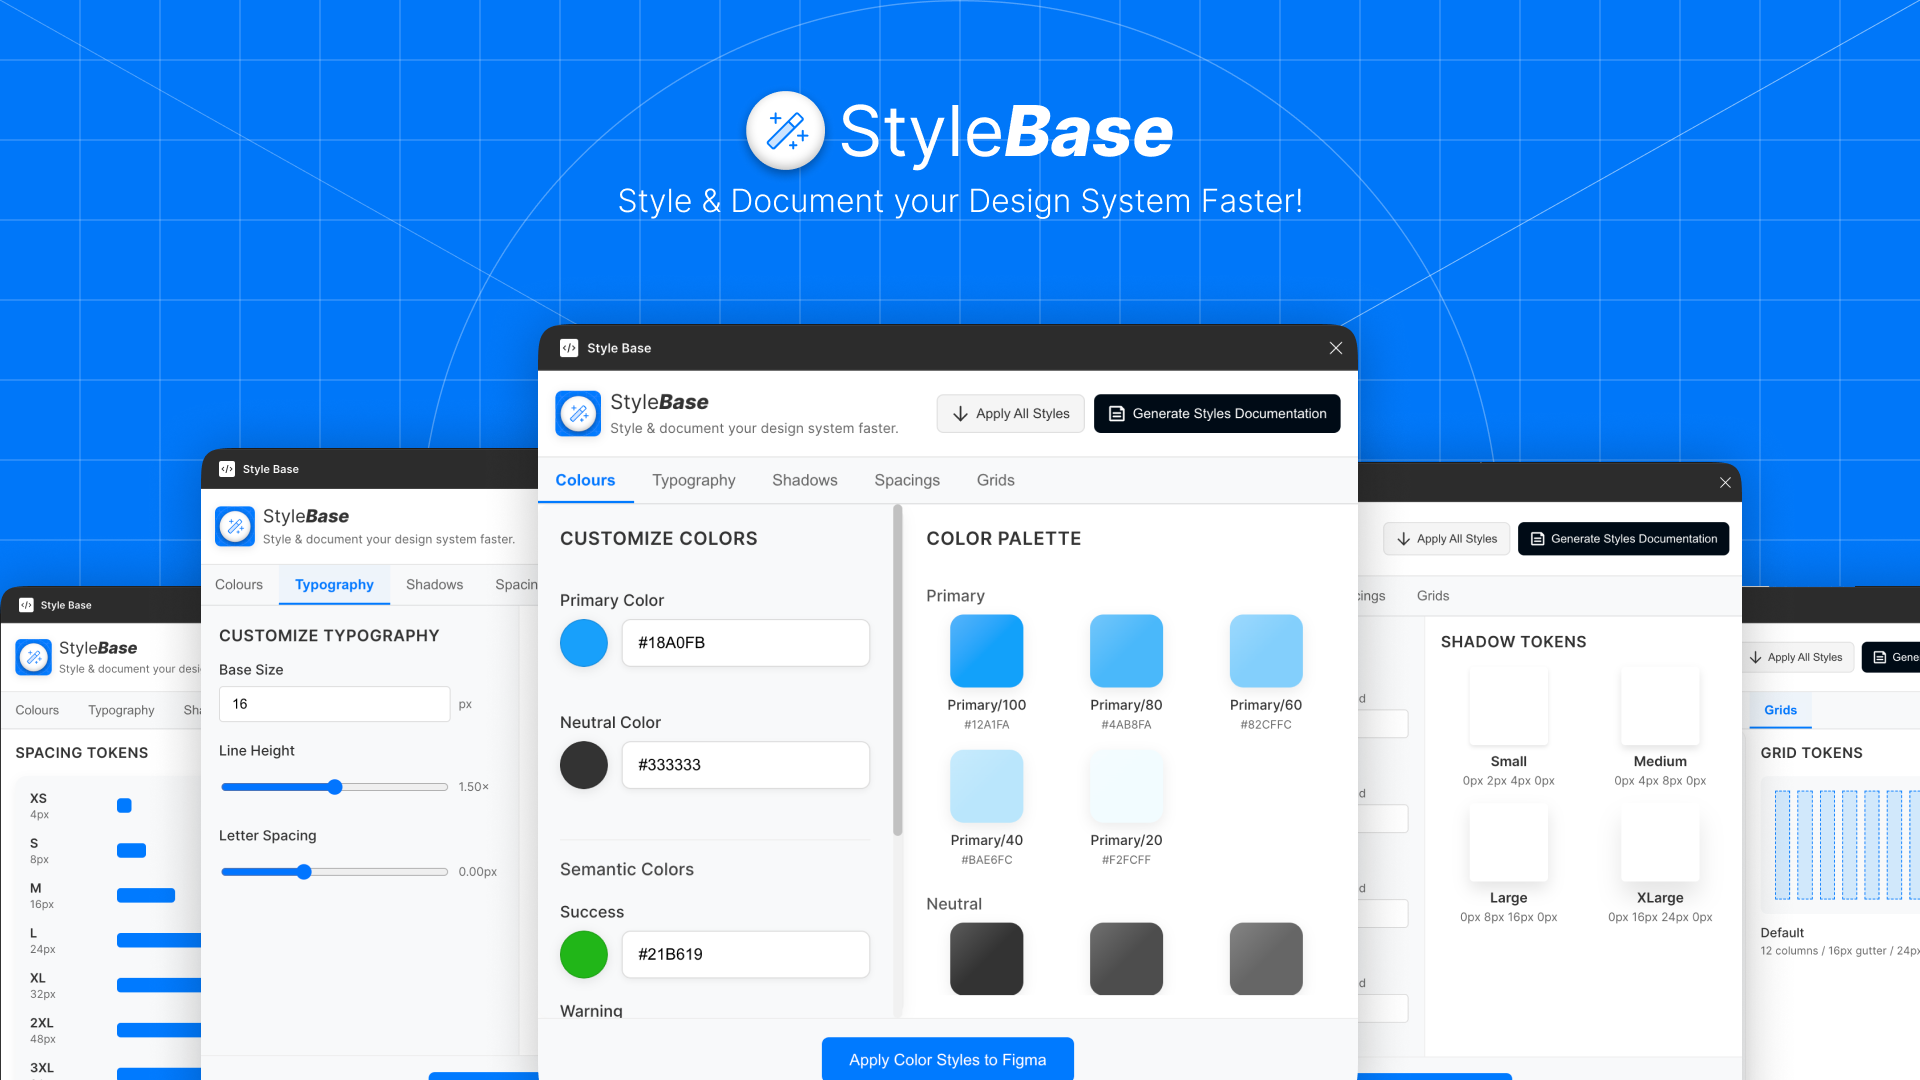Select the darkest Neutral palette swatch

[986, 959]
